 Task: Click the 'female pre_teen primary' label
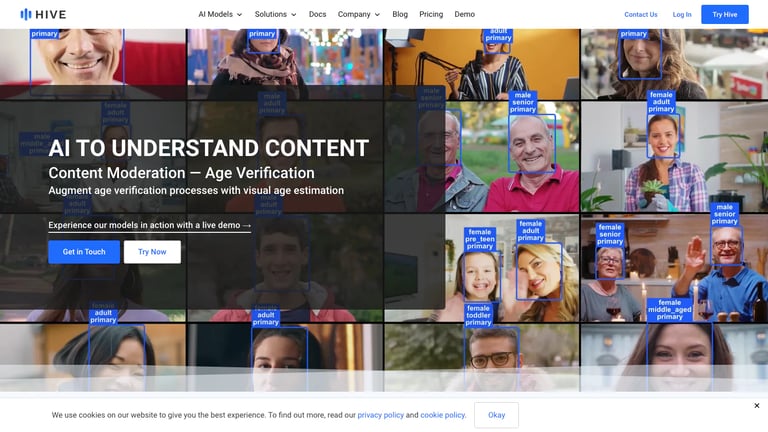(x=480, y=239)
